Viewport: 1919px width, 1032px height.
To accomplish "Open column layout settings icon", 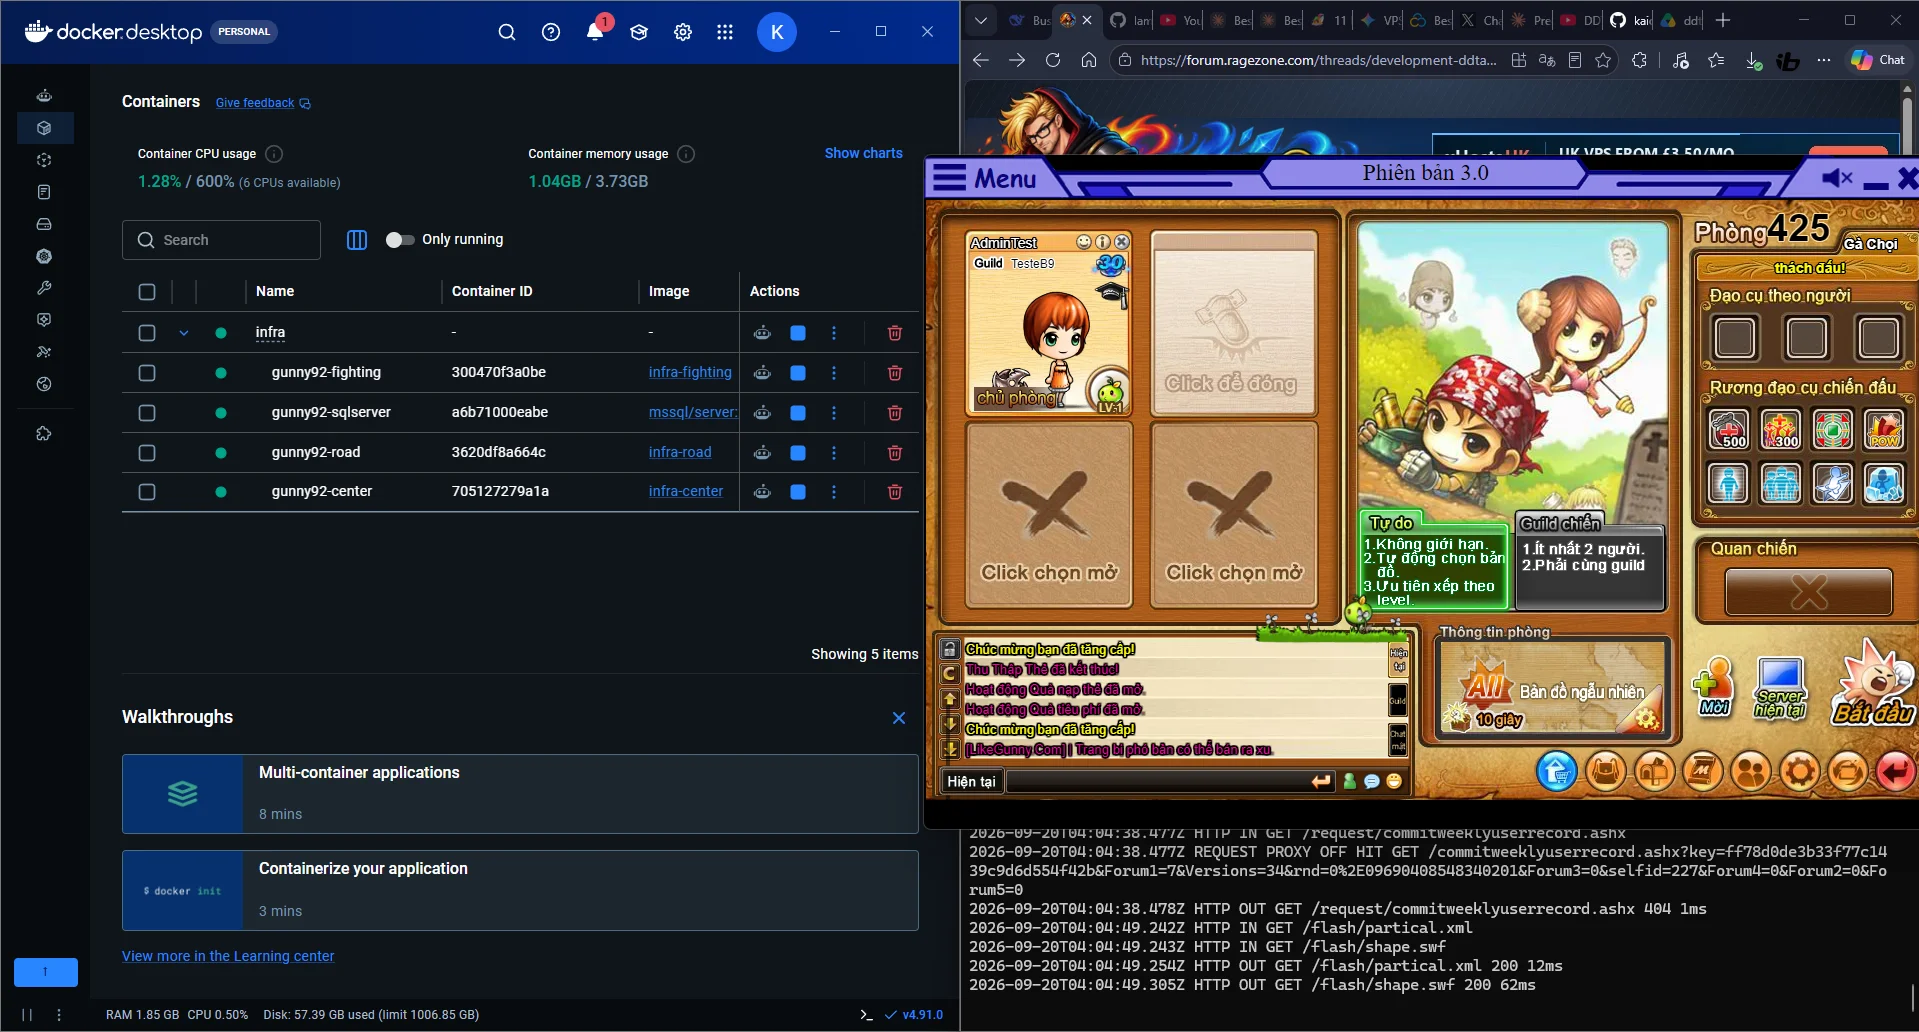I will [x=357, y=240].
